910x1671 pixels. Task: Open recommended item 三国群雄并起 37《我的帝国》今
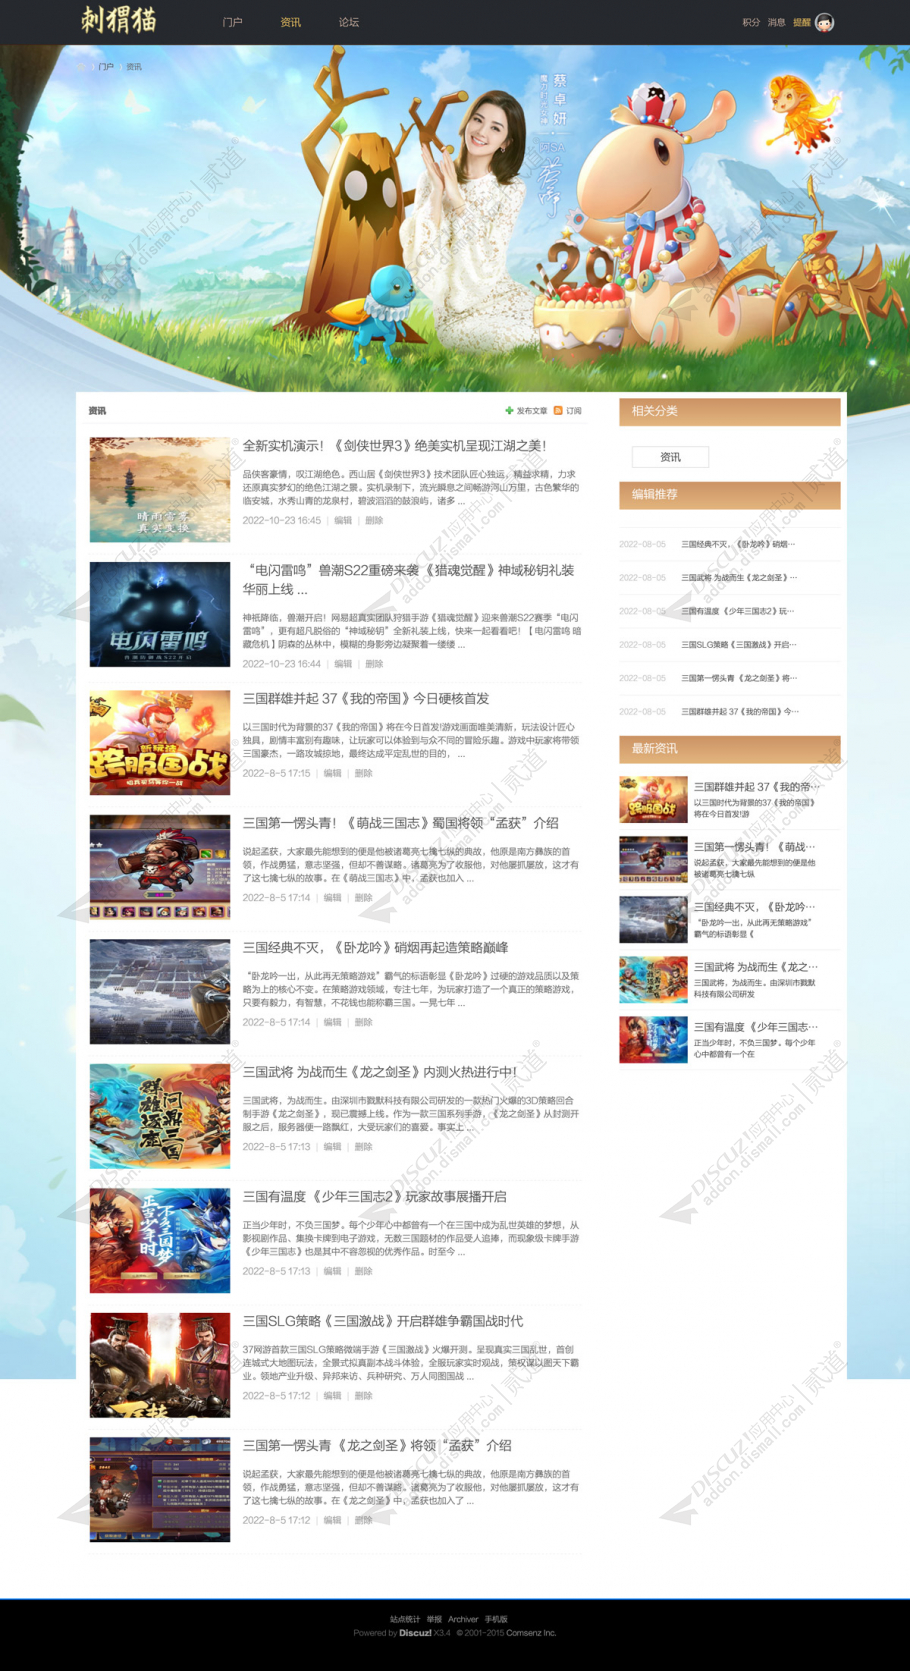pyautogui.click(x=739, y=712)
